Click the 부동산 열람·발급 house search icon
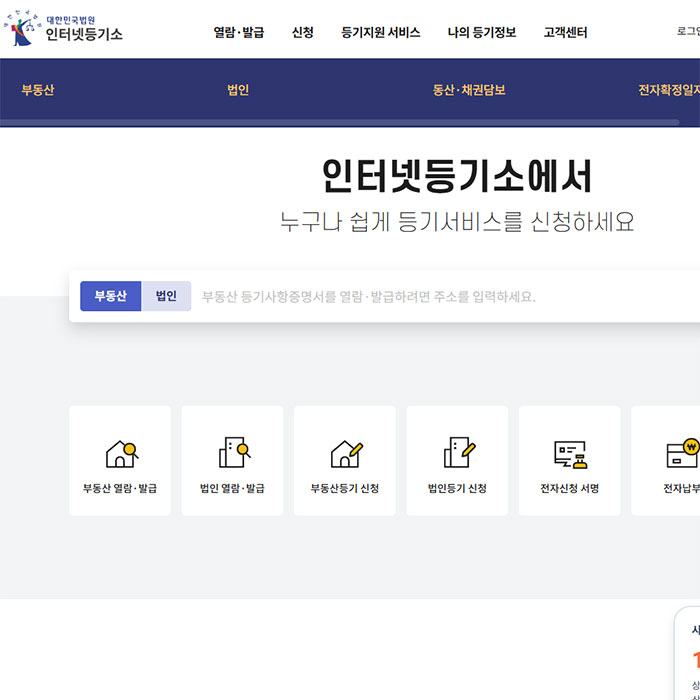Screen dimensions: 700x700 click(121, 454)
